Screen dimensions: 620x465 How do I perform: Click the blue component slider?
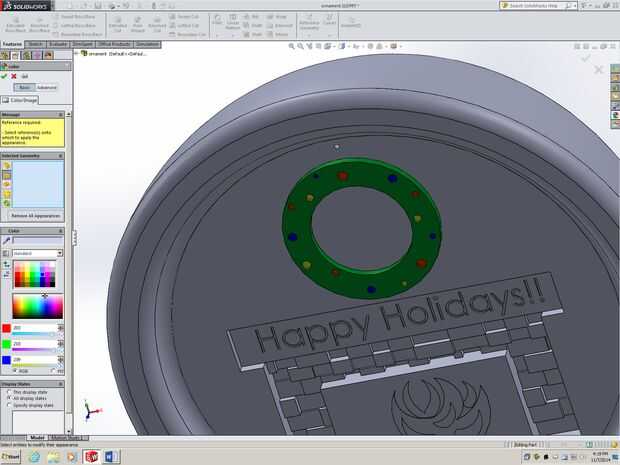pyautogui.click(x=35, y=366)
